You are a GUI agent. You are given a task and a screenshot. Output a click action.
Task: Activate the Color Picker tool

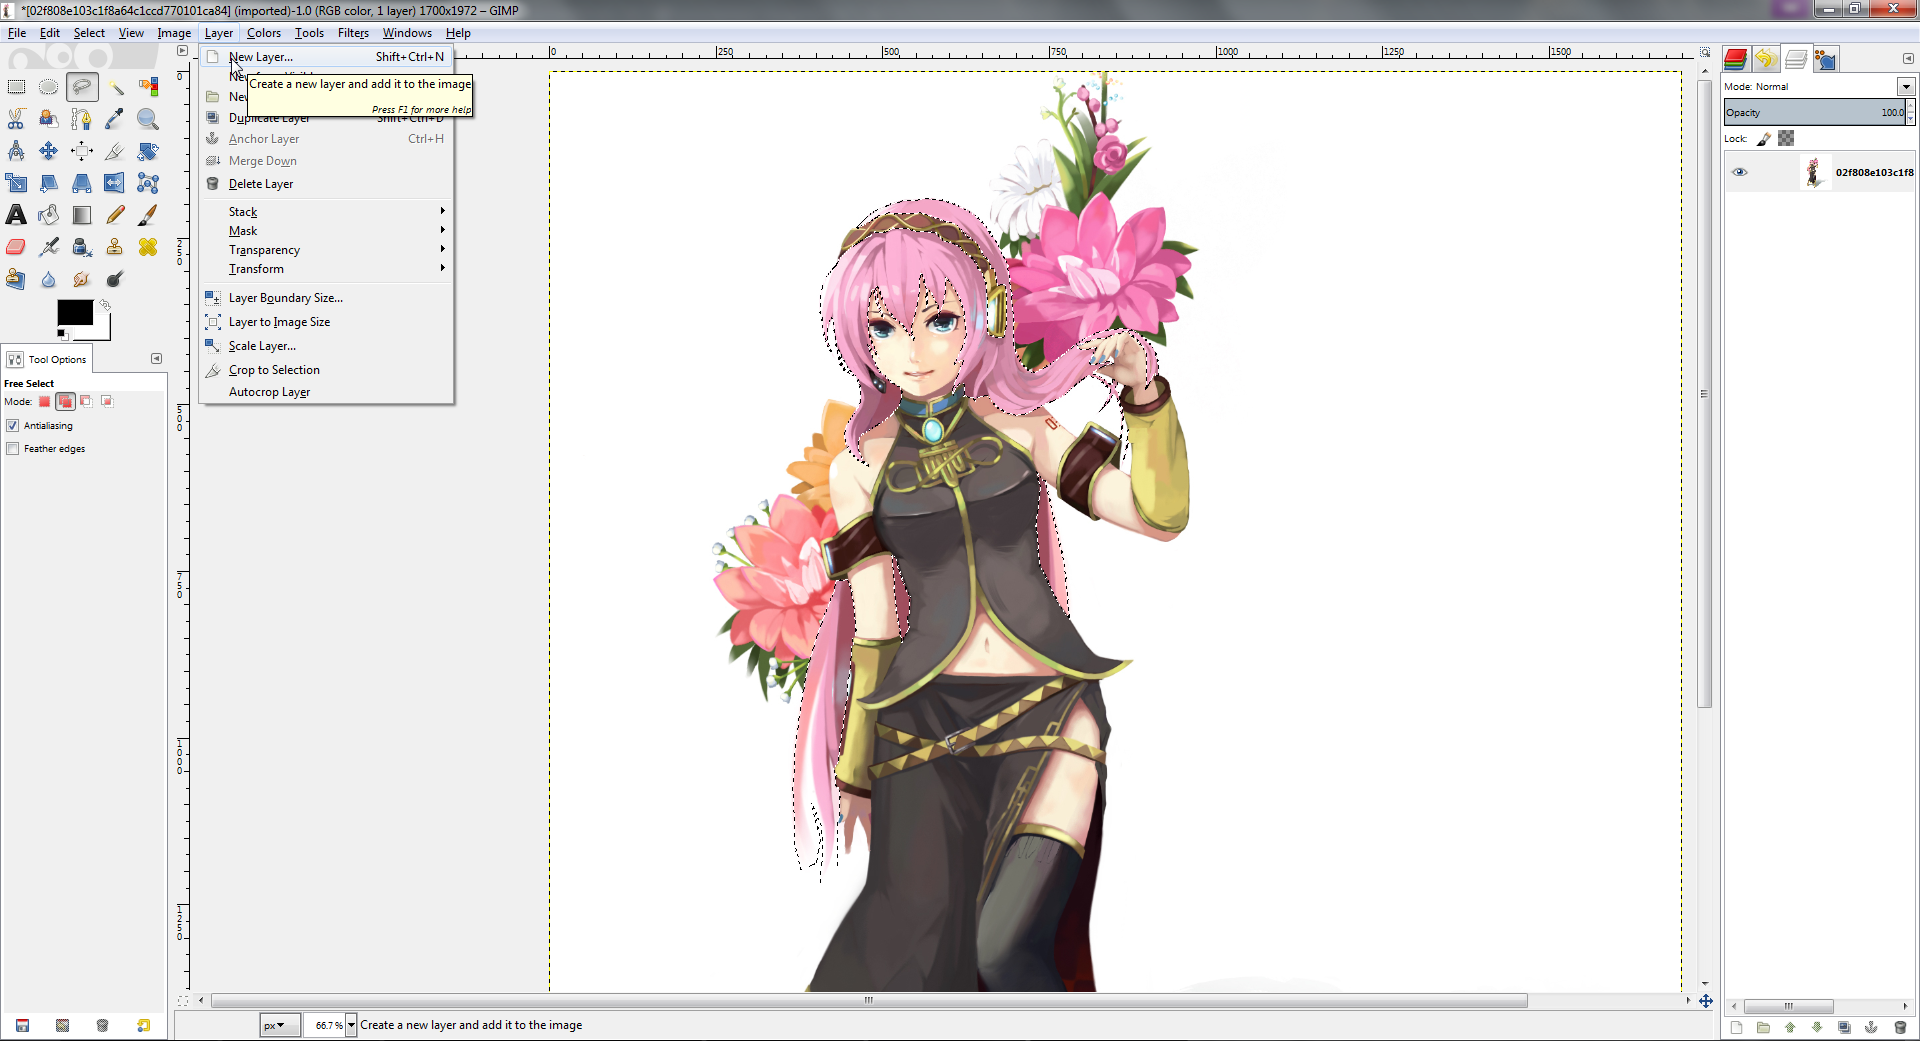coord(115,119)
